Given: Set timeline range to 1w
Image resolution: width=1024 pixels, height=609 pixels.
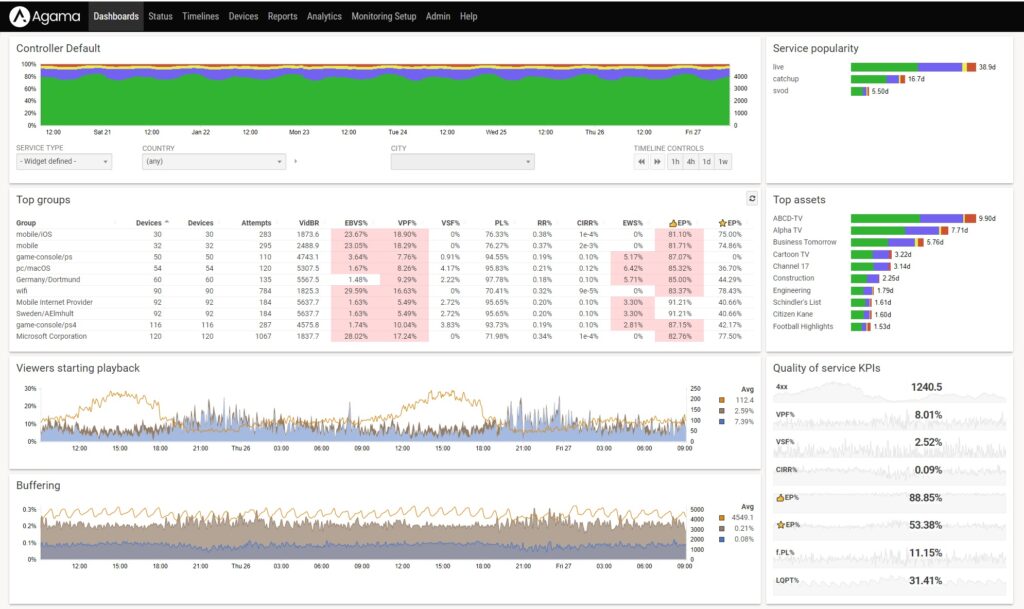Looking at the screenshot, I should click(723, 162).
